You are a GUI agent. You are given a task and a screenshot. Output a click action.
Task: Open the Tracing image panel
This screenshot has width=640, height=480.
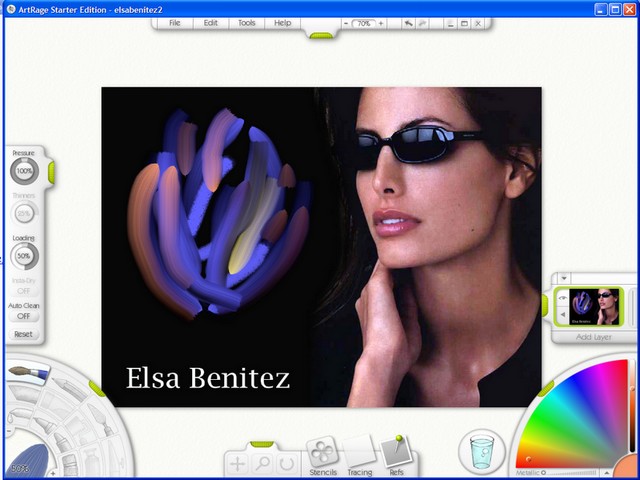click(x=359, y=454)
